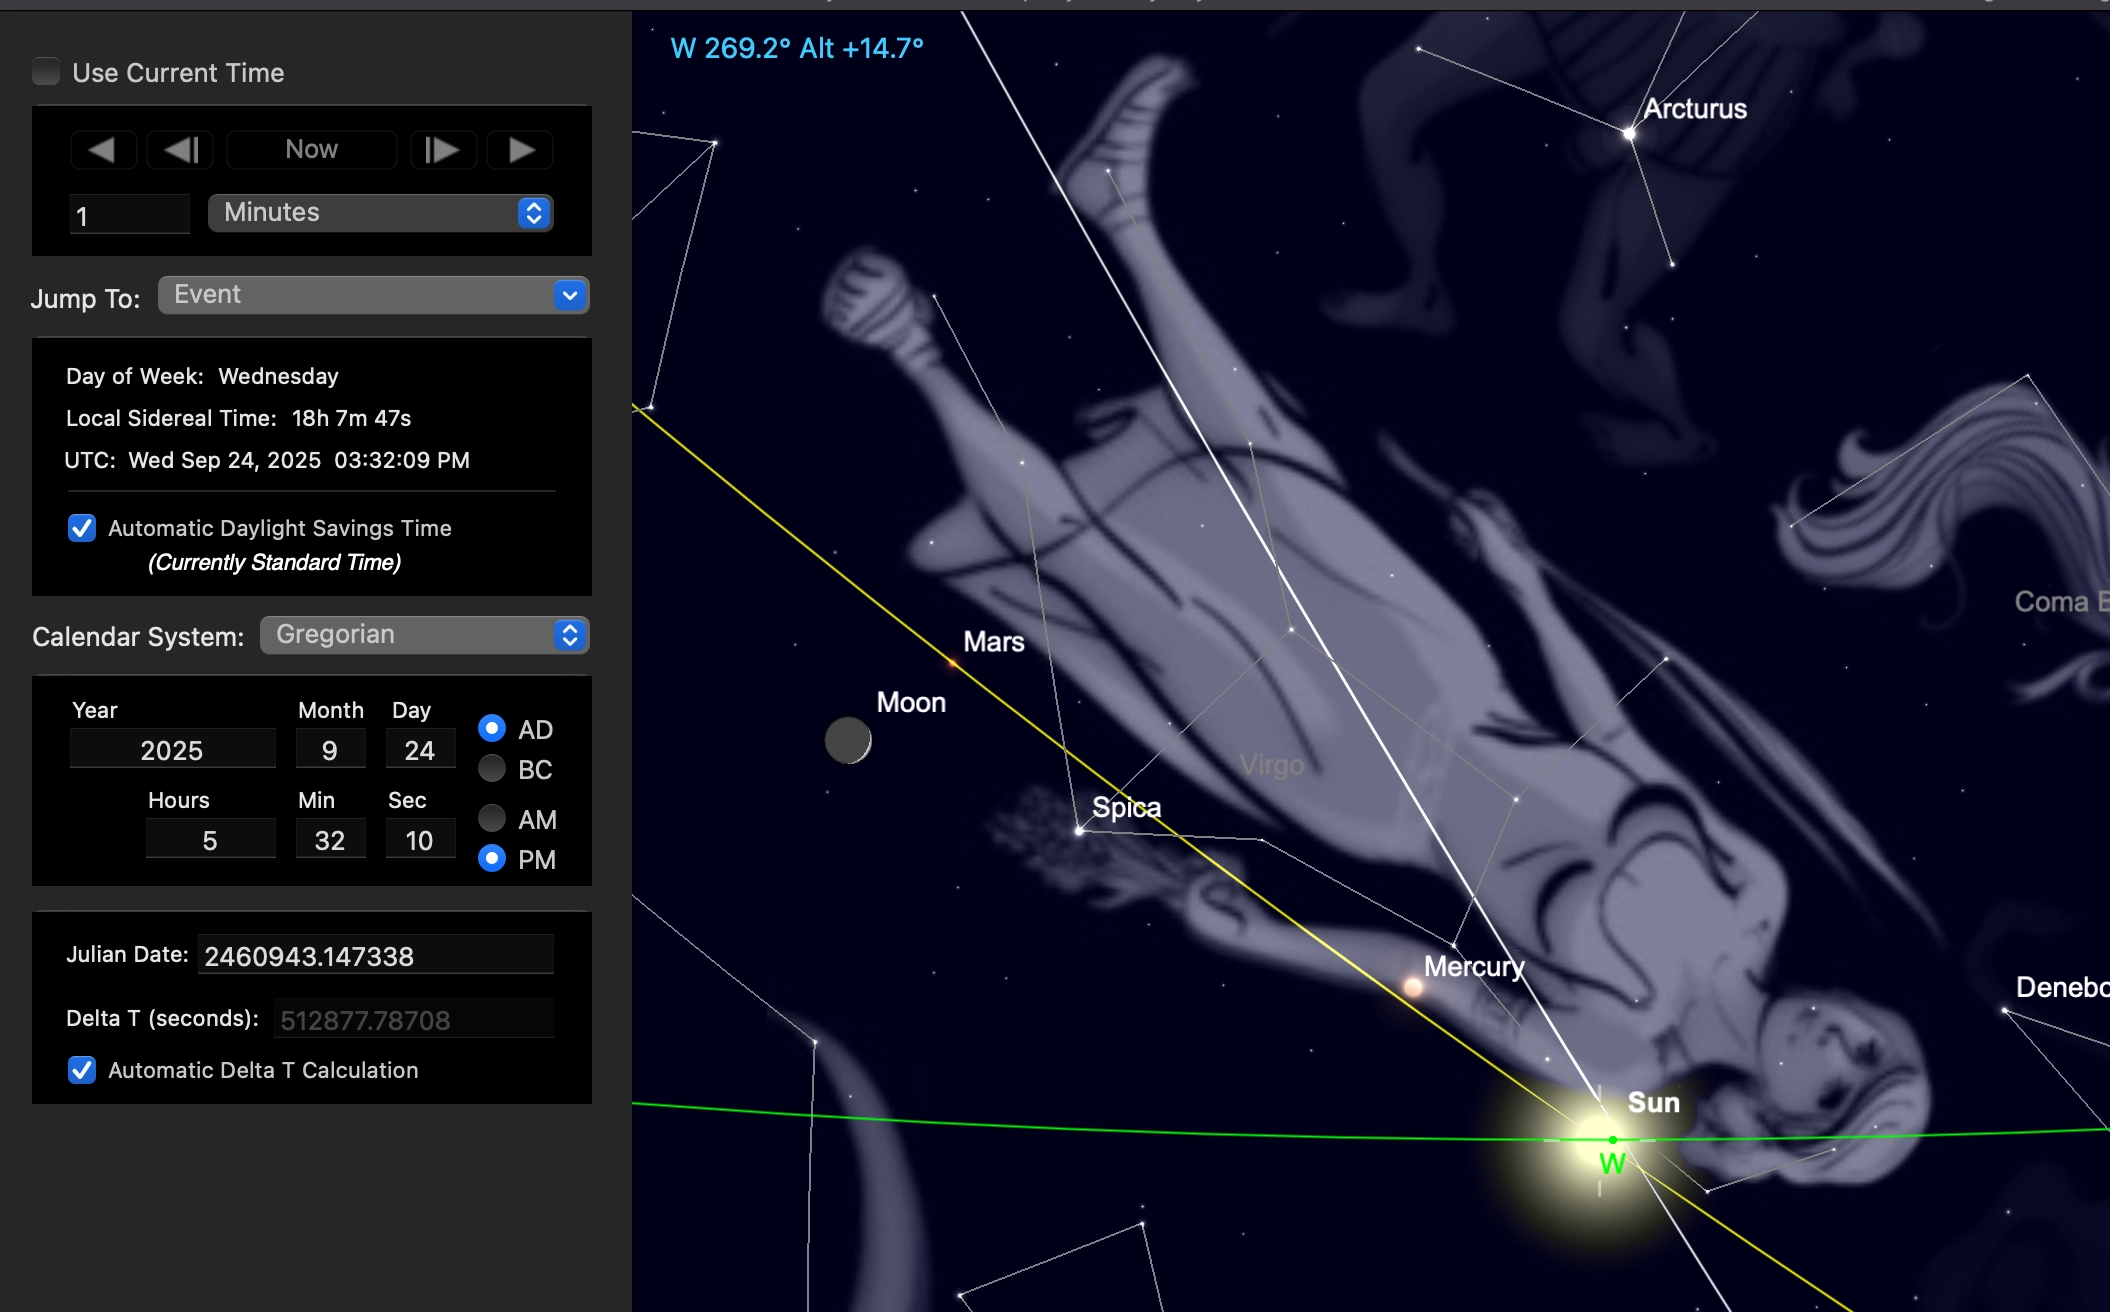
Task: Open the Minutes time unit dropdown
Action: [x=380, y=213]
